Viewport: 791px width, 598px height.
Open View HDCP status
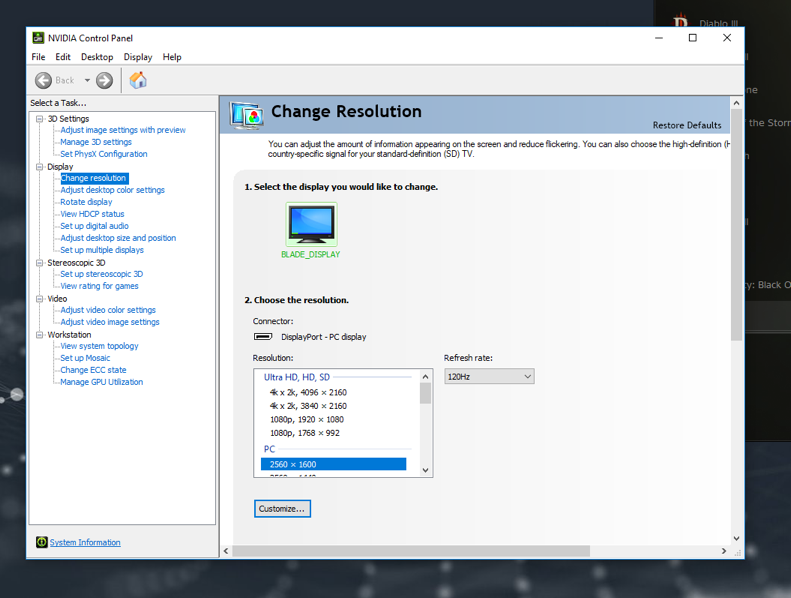point(92,214)
